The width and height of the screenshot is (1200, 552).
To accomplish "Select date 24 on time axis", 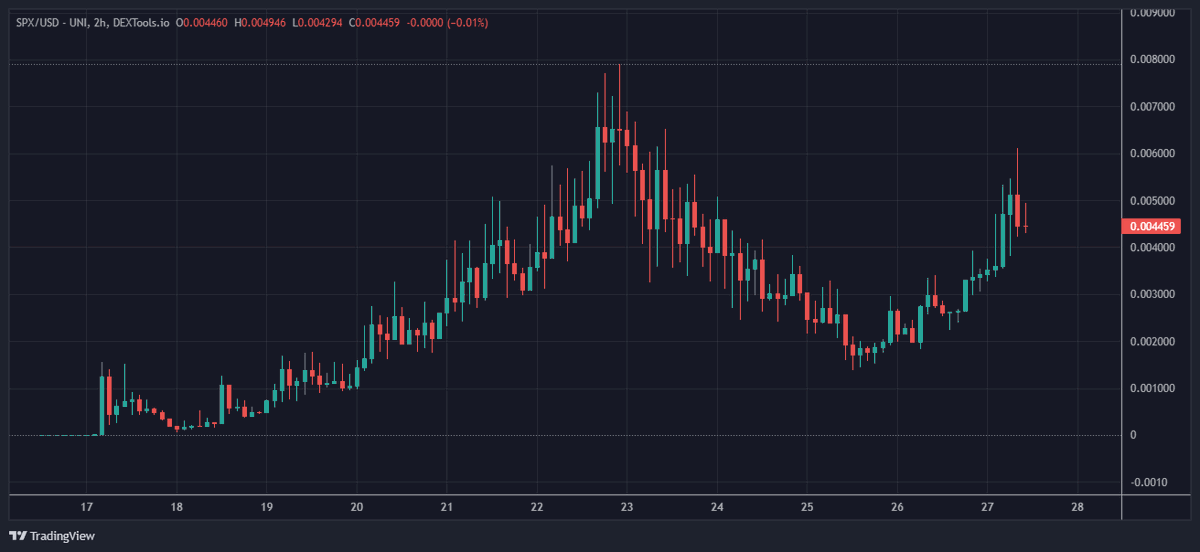I will (717, 506).
